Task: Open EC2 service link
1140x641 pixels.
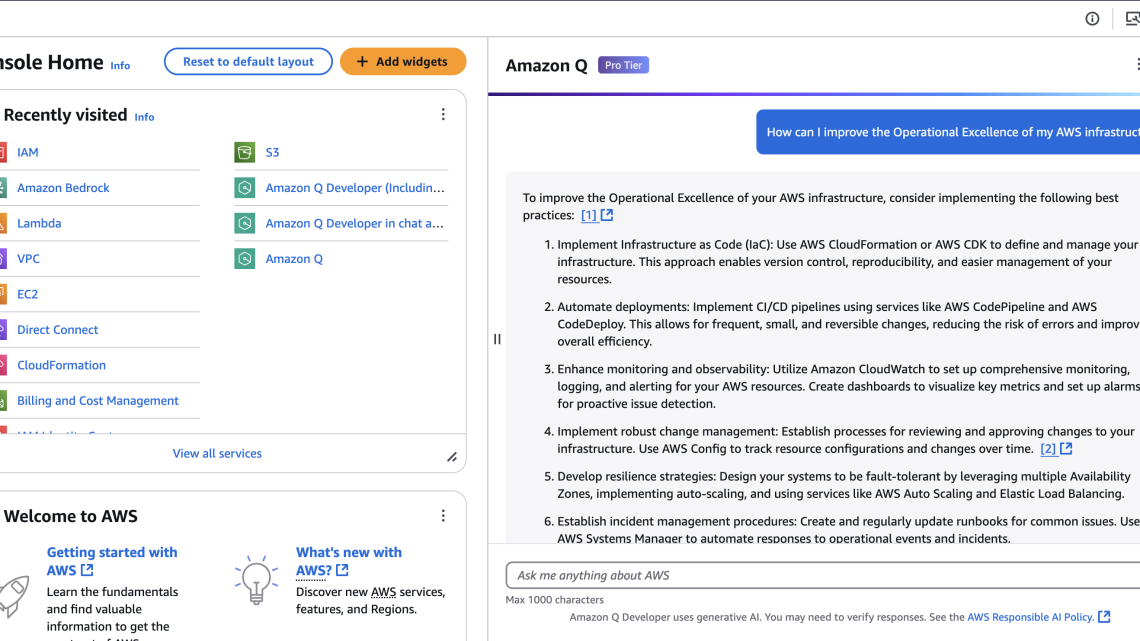Action: [x=28, y=294]
